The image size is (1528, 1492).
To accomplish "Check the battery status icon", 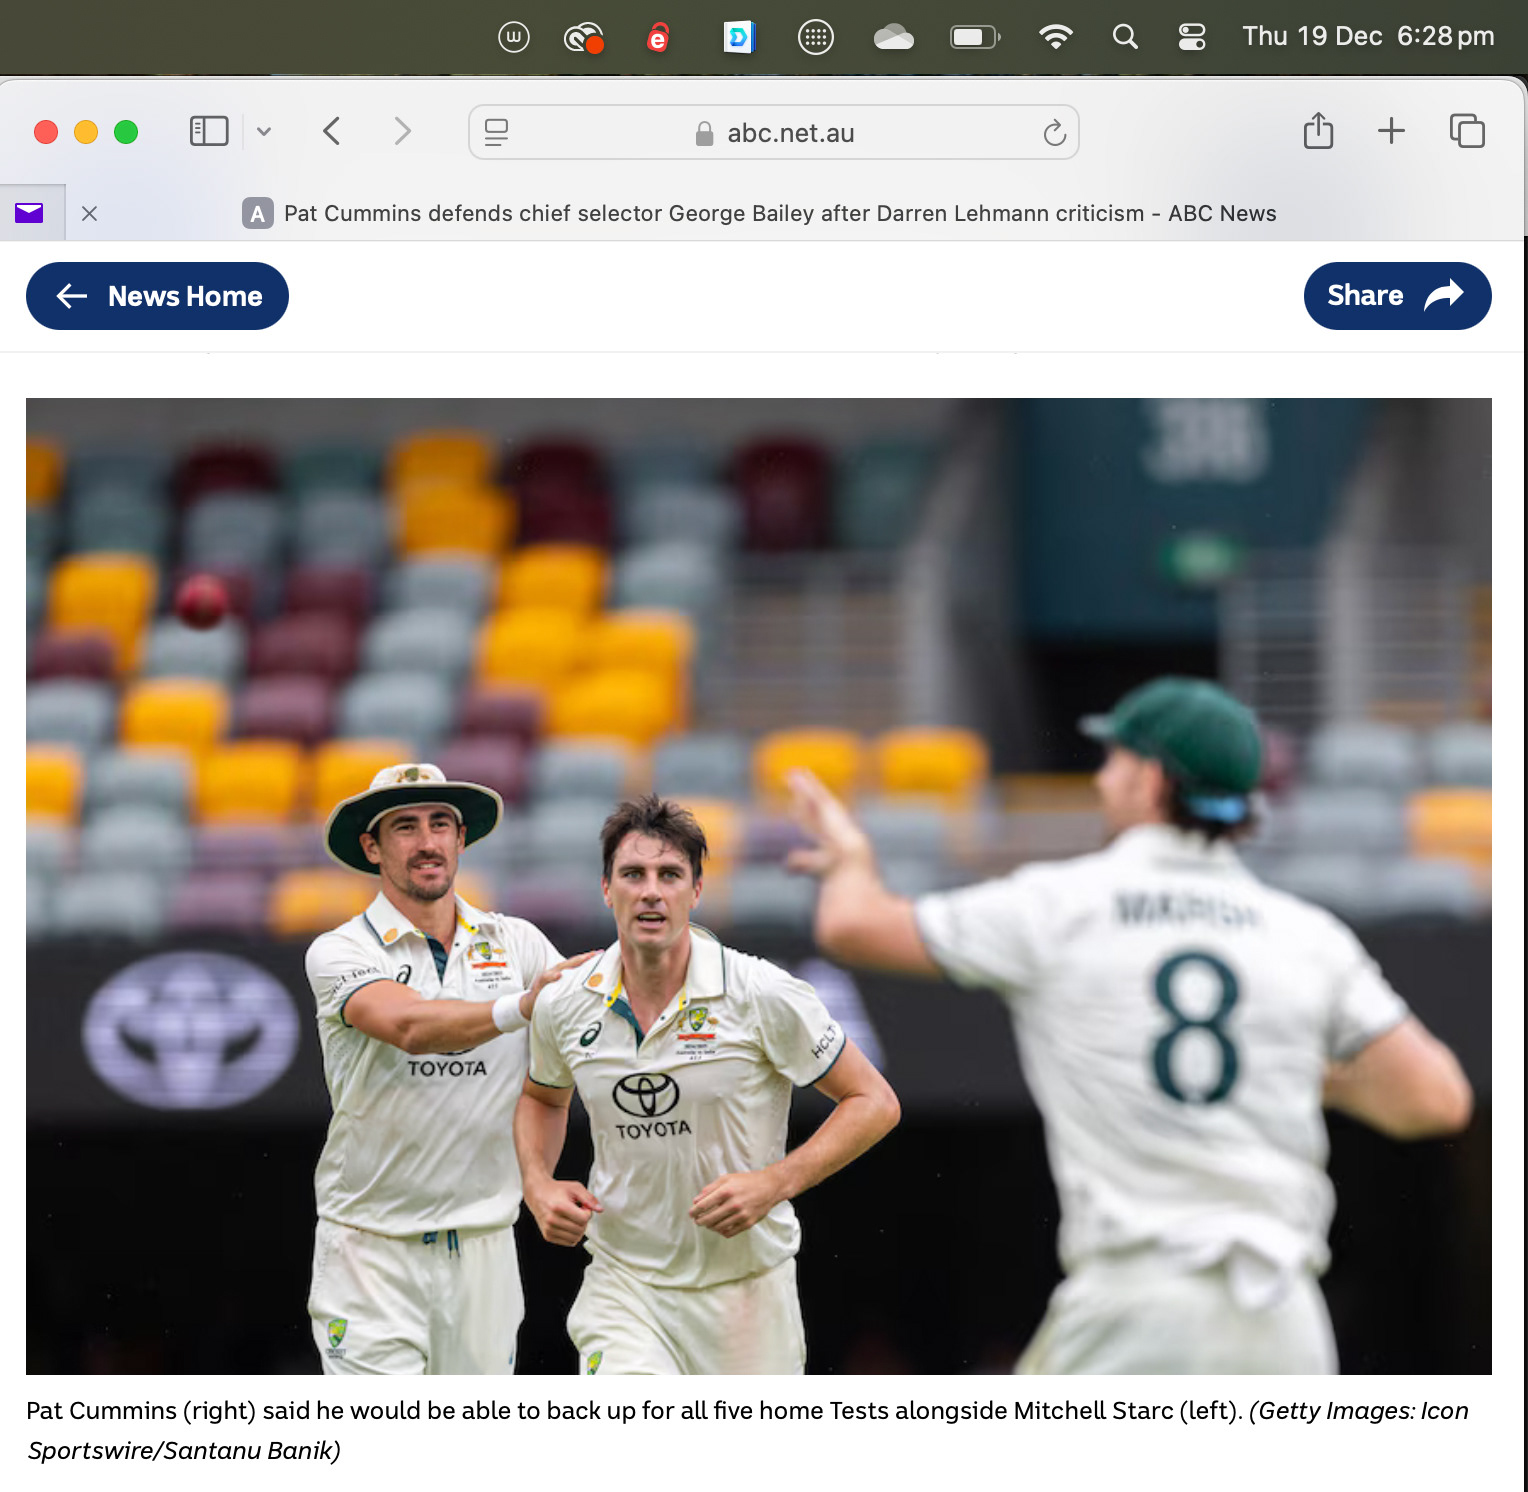I will (975, 38).
